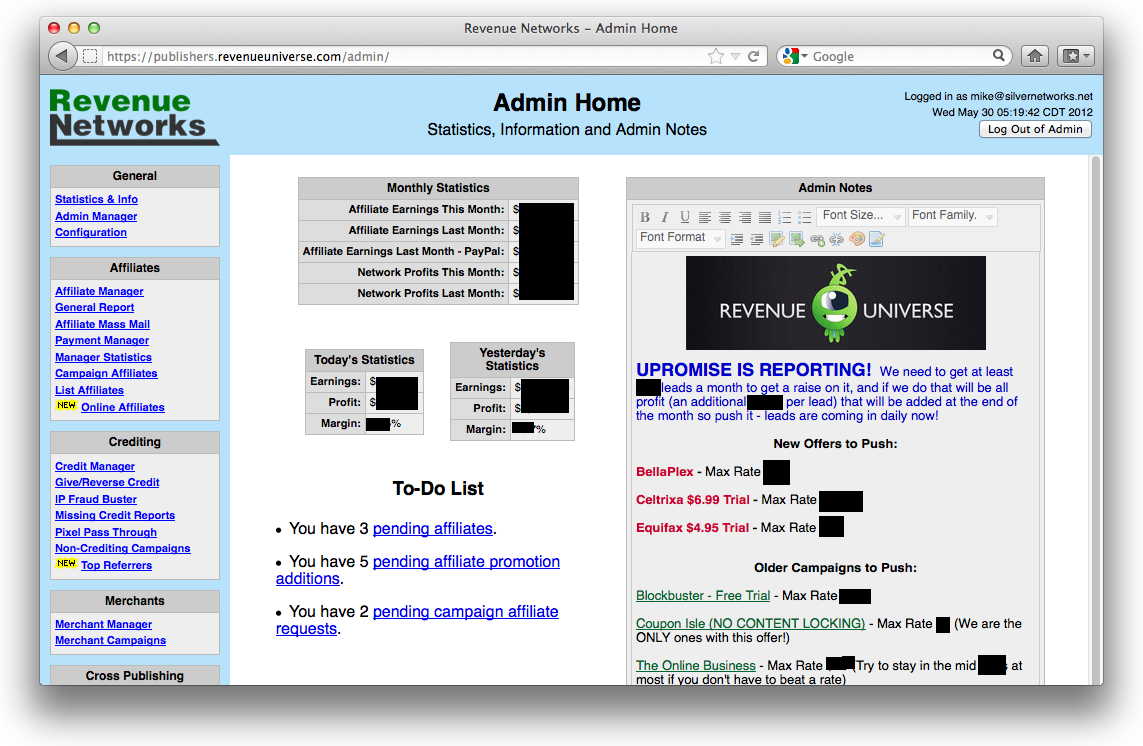Open Admin Manager in sidebar
Viewport: 1143px width, 746px height.
[x=96, y=216]
